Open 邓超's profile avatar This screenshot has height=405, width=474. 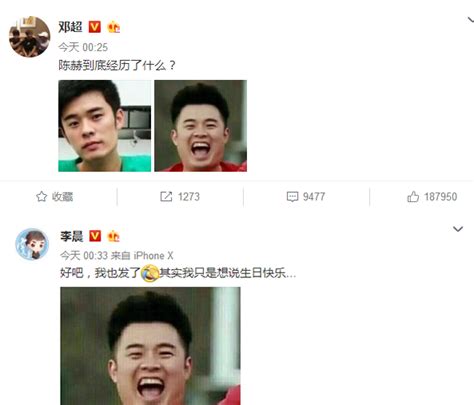tap(29, 37)
